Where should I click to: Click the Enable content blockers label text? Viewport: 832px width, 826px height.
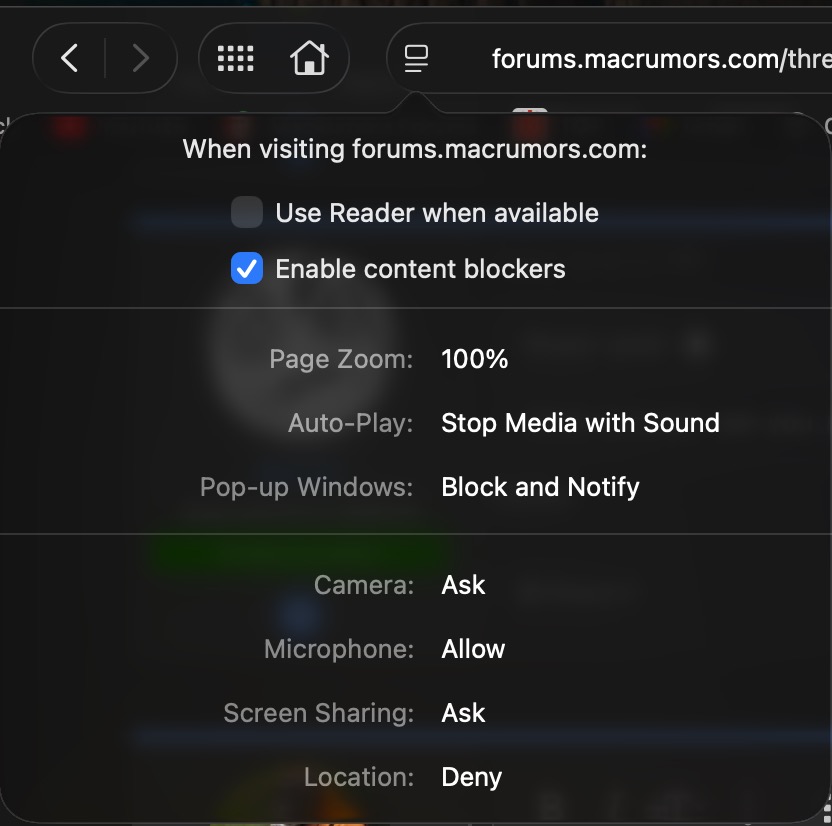tap(420, 269)
